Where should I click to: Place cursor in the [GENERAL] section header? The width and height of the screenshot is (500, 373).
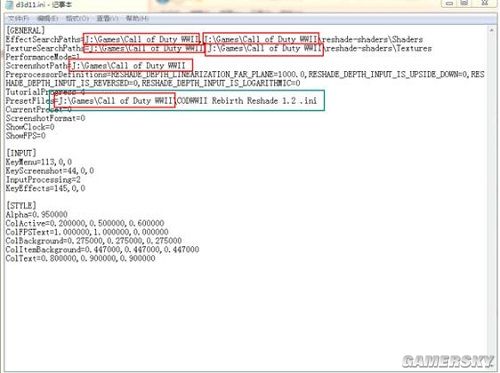[x=25, y=30]
